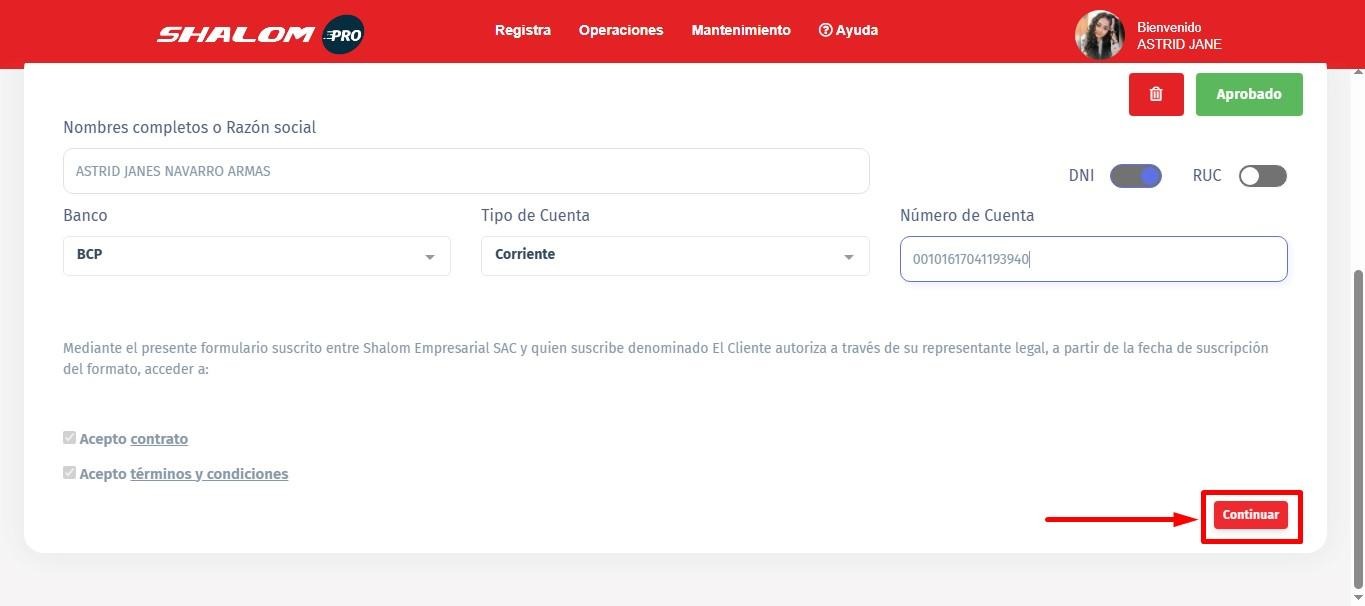Open the user profile avatar photo

1099,35
